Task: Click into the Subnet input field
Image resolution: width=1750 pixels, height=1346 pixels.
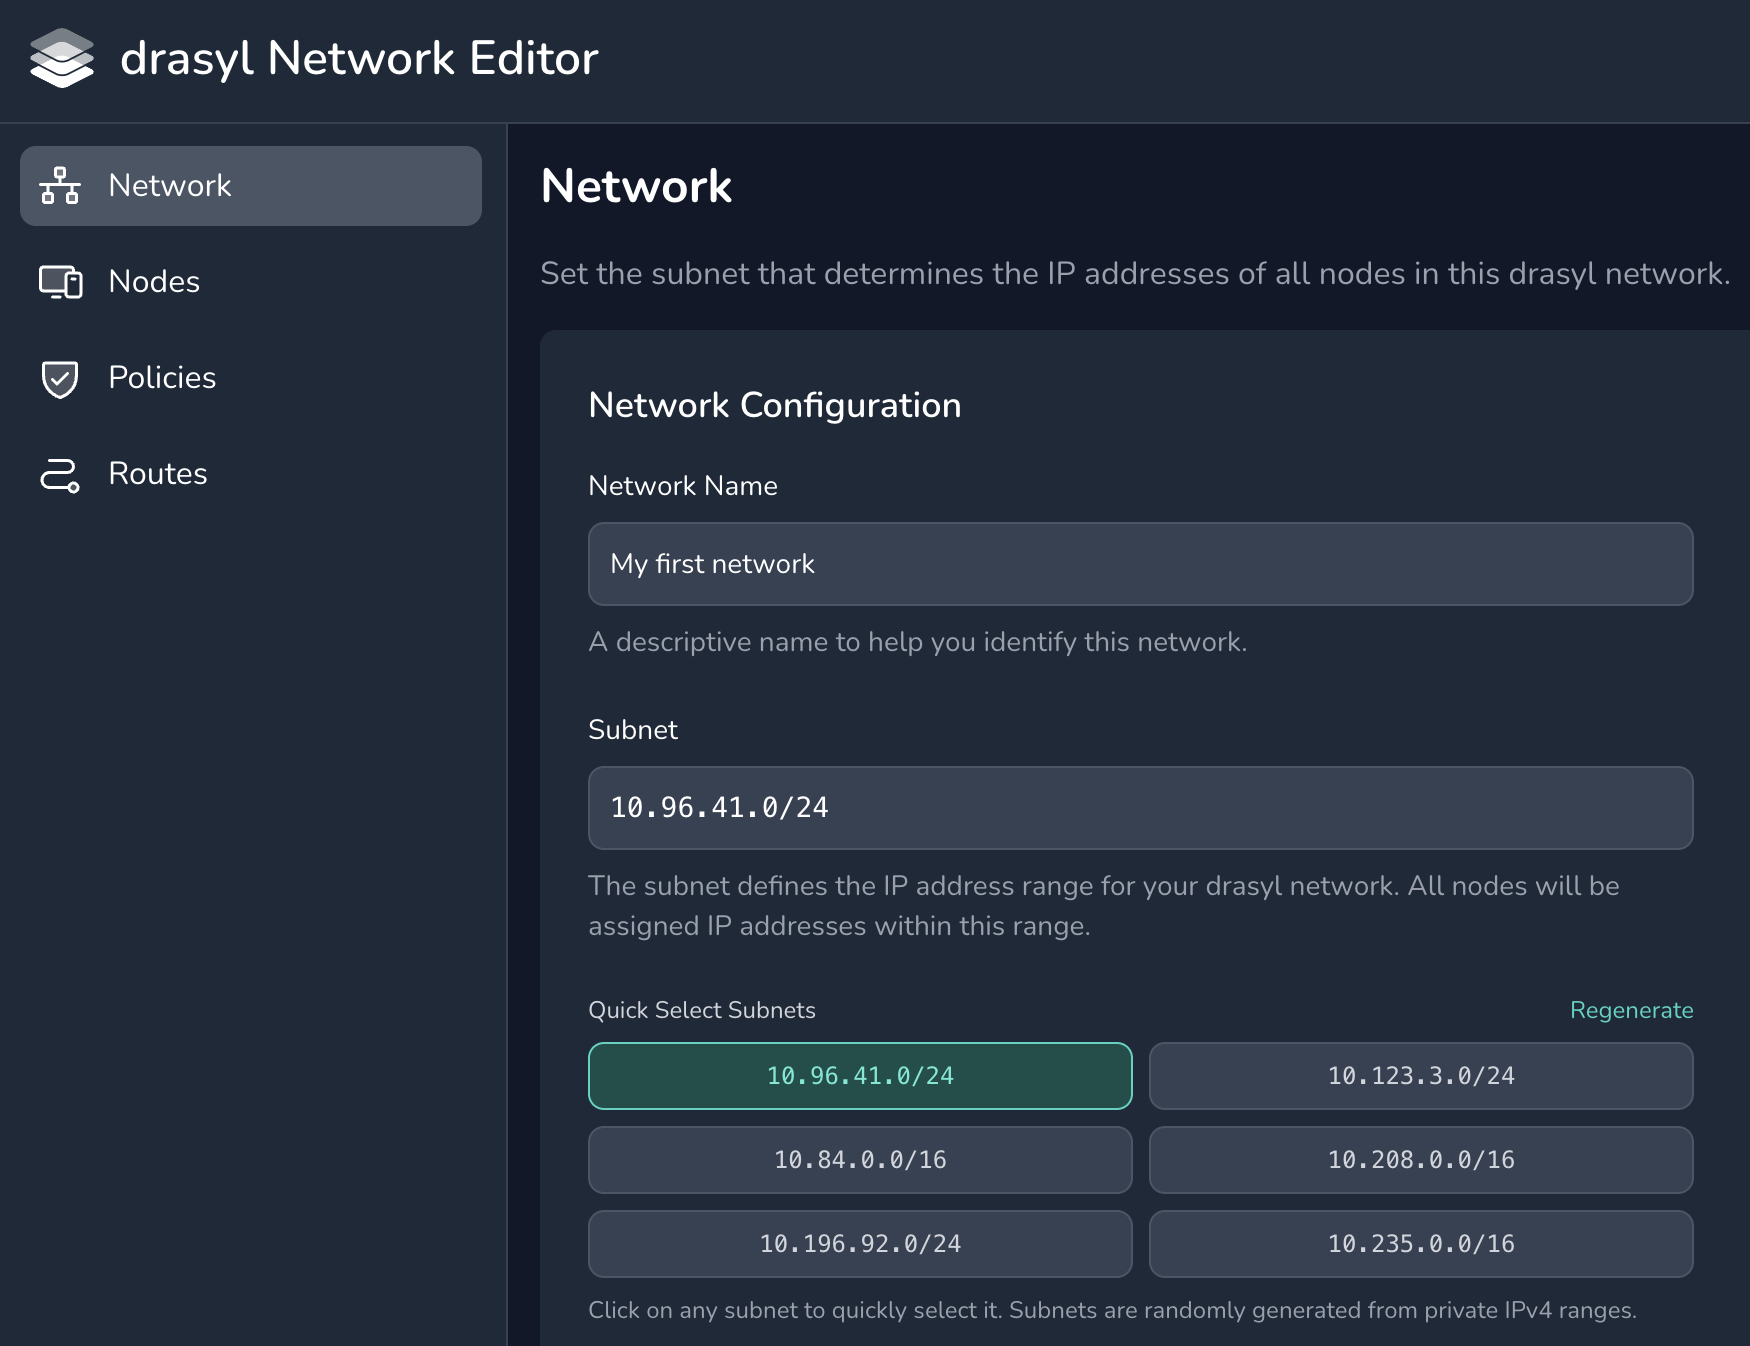Action: (x=1140, y=808)
